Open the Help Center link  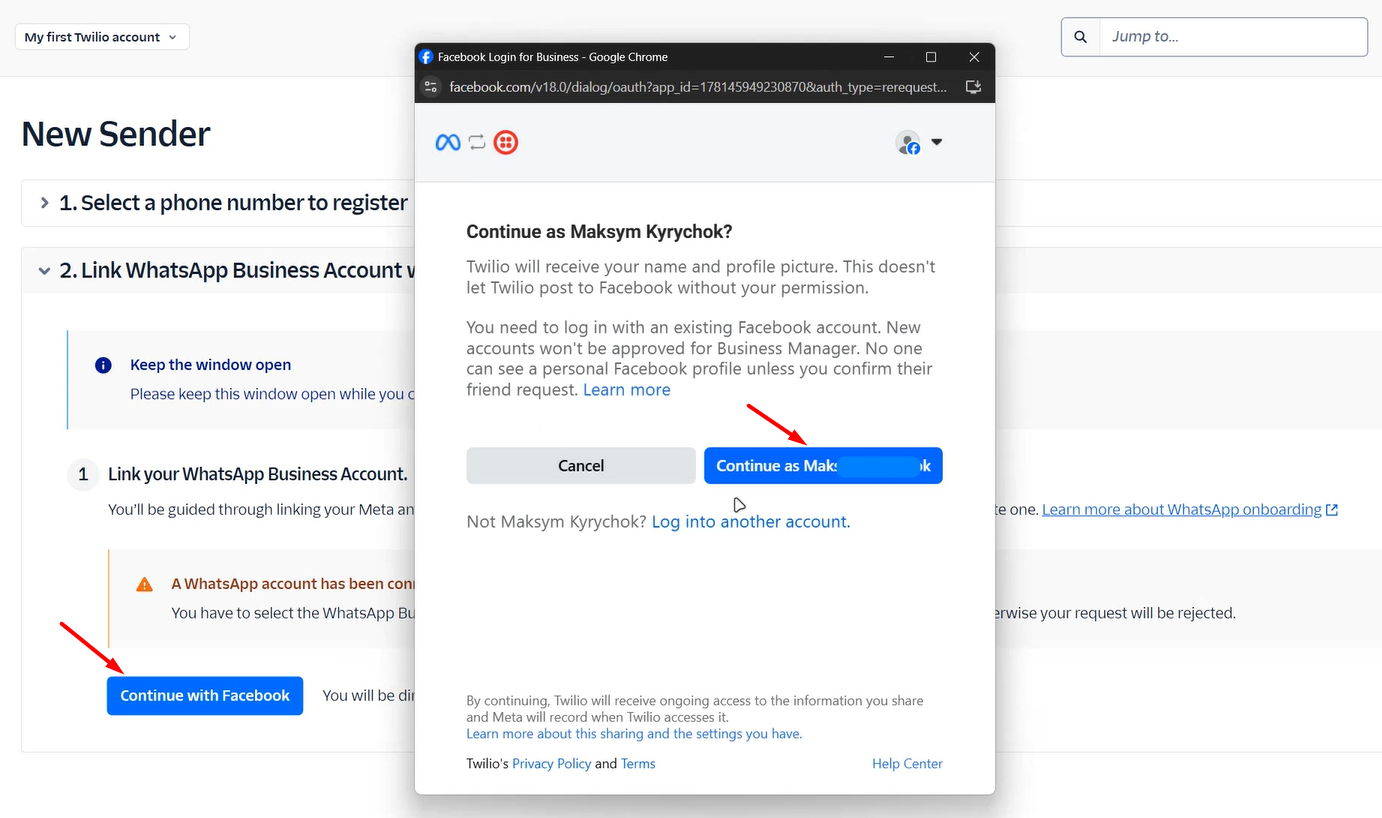point(907,764)
